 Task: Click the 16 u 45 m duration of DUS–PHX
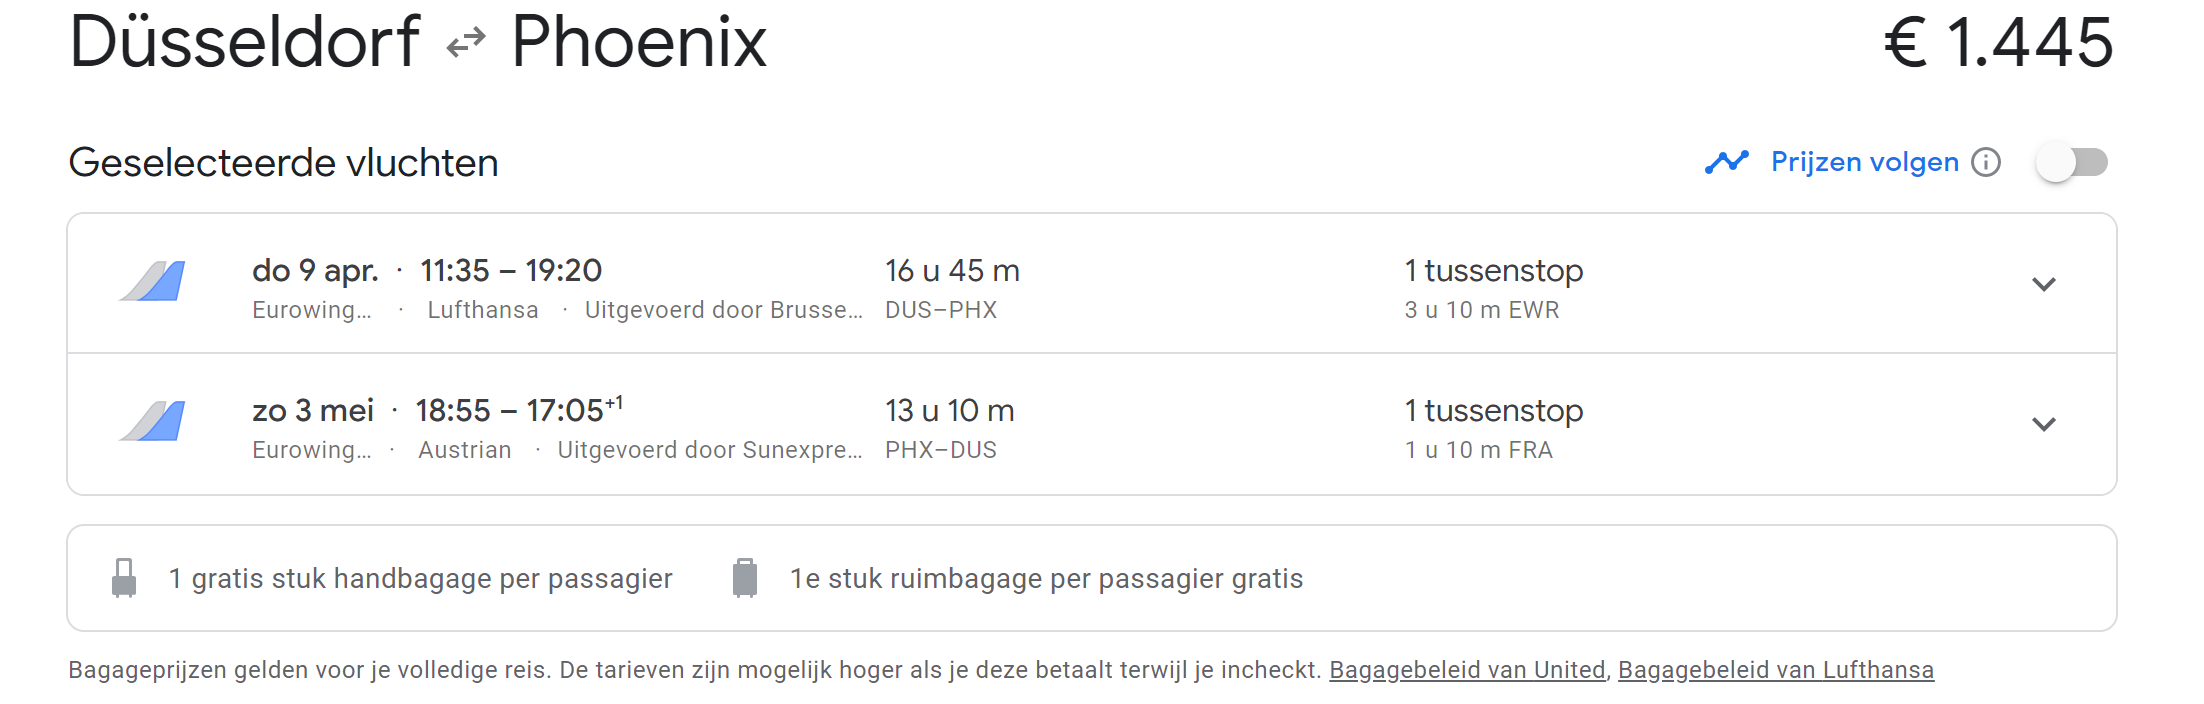tap(952, 271)
